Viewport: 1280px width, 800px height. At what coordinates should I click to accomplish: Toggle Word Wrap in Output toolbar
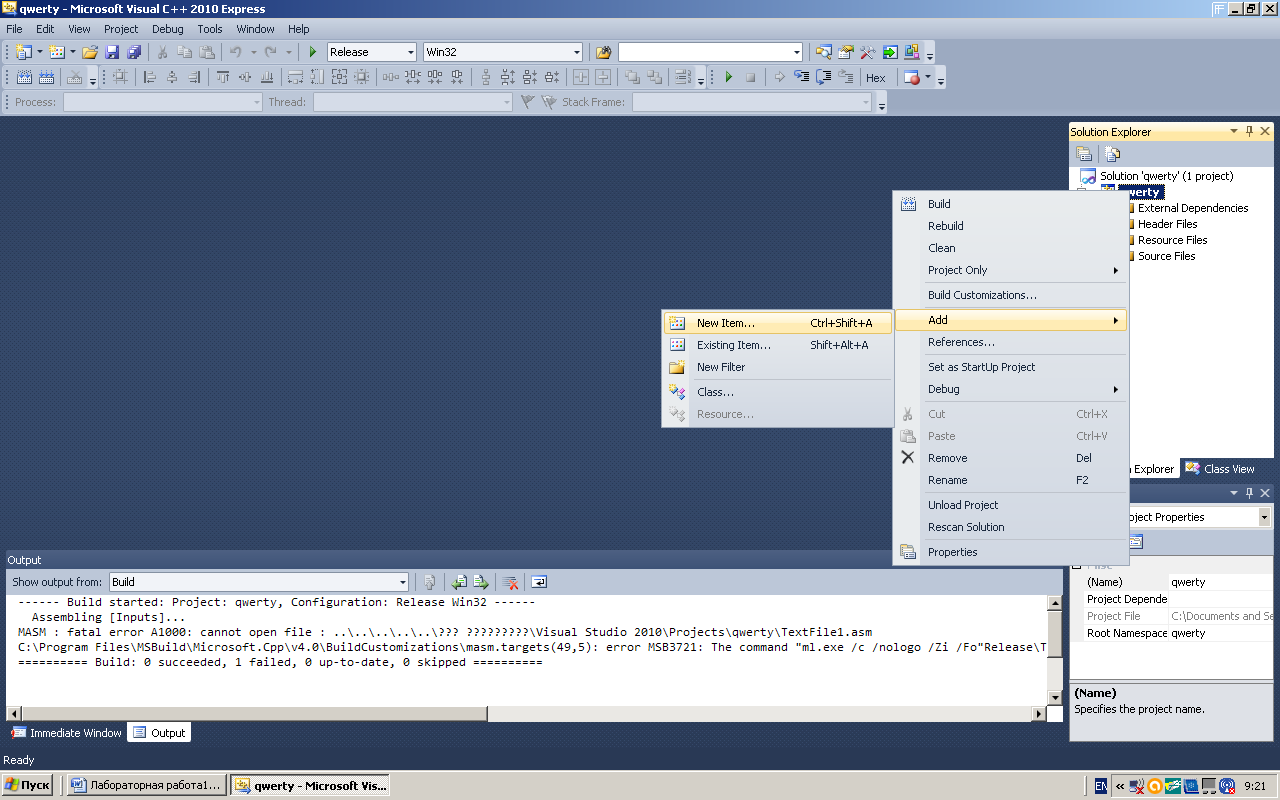point(539,582)
